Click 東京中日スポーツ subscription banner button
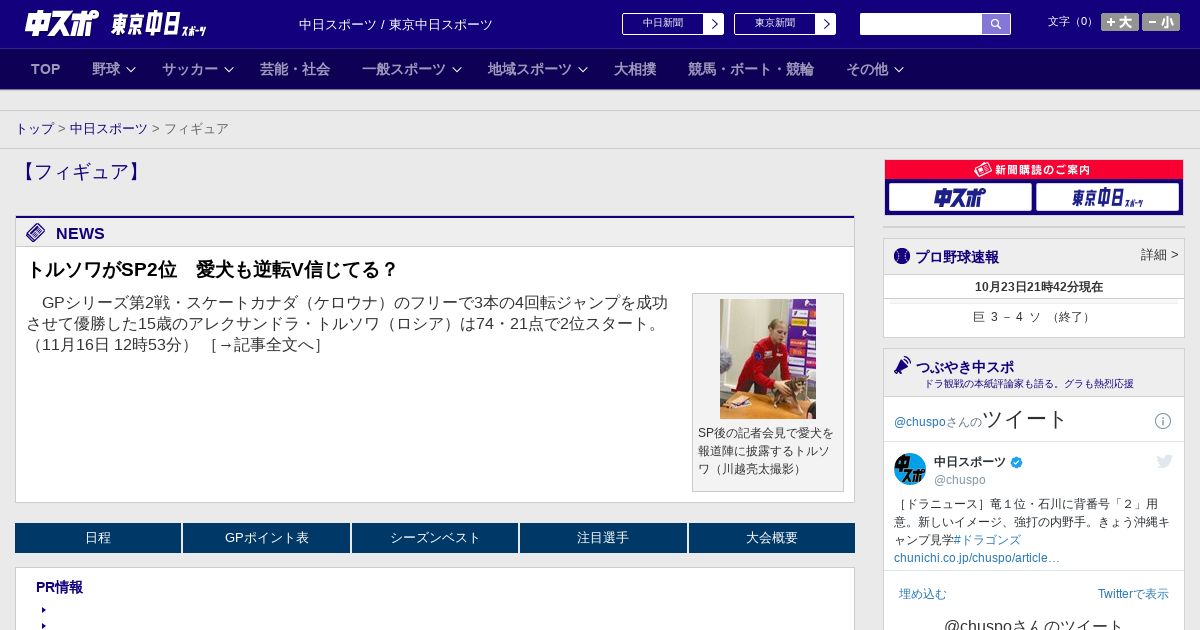 pyautogui.click(x=1107, y=197)
